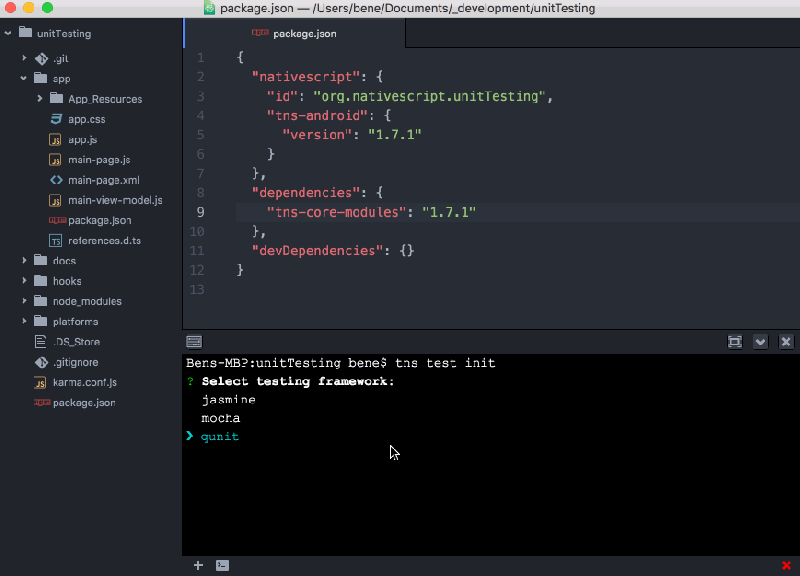Hide the terminal panel using the down chevron
Screen dimensions: 800x576
[x=762, y=341]
